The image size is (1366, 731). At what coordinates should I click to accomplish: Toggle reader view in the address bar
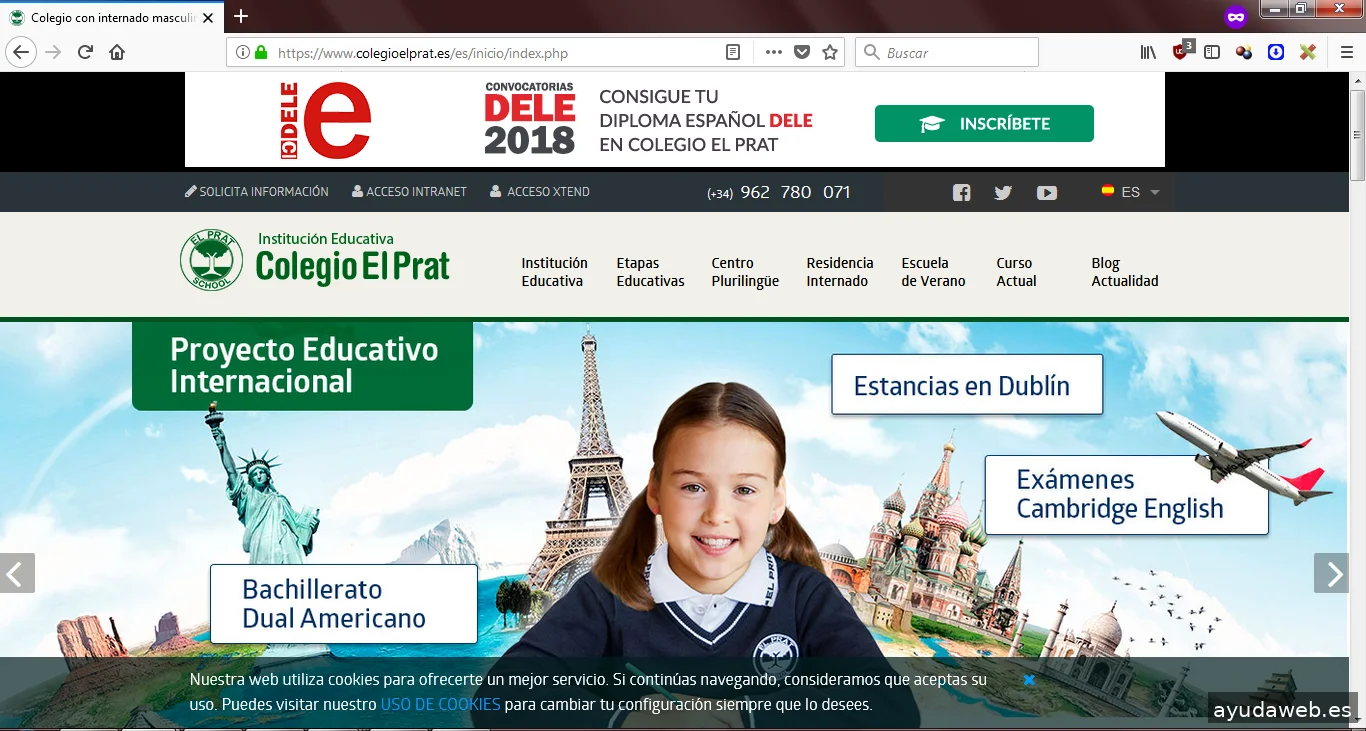[733, 53]
